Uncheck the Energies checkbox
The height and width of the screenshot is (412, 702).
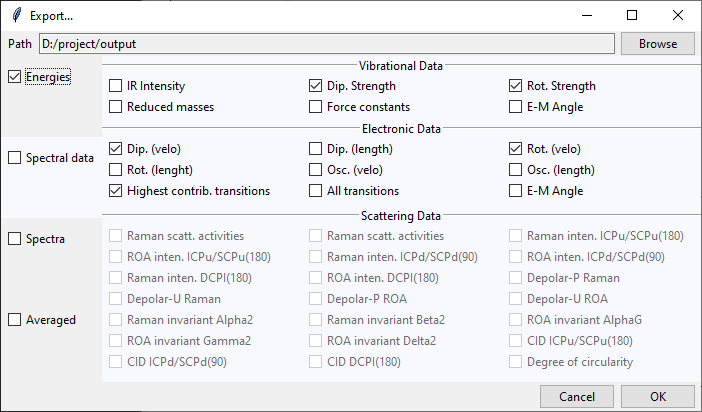pos(14,77)
